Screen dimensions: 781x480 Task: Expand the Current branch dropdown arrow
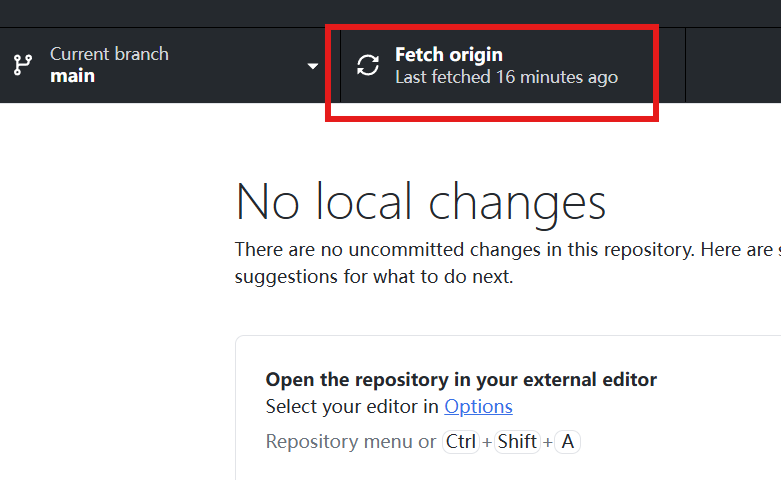point(313,66)
